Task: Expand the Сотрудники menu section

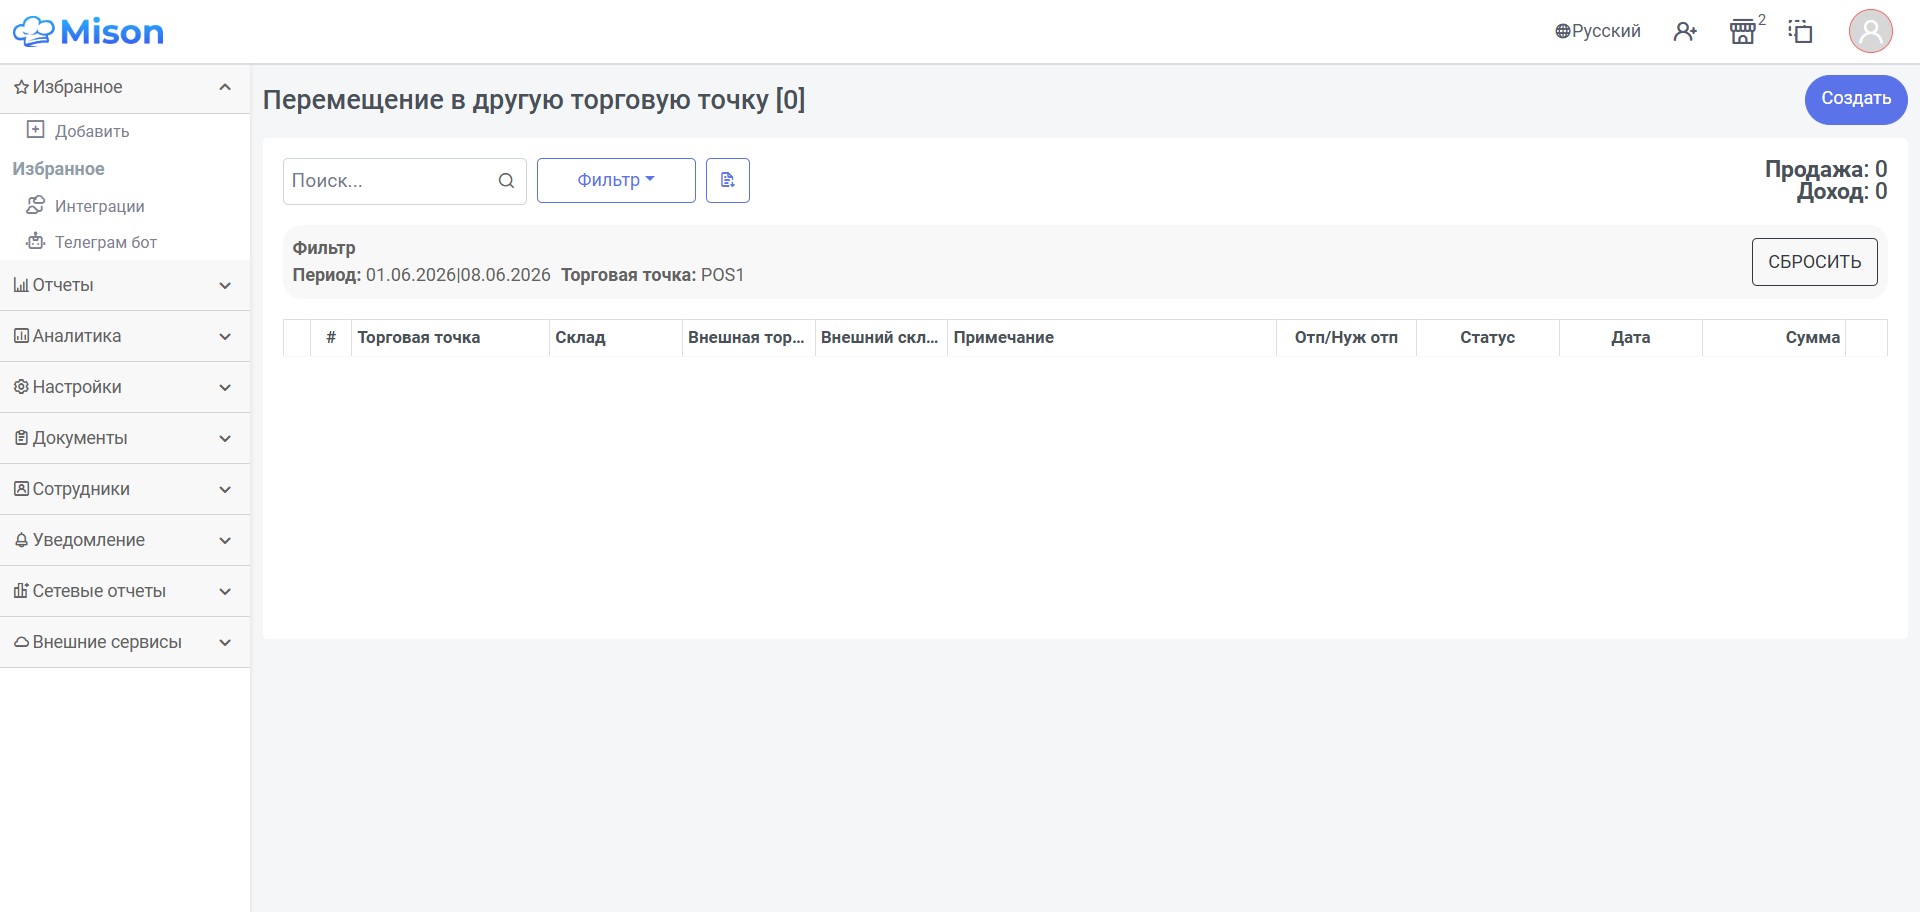Action: (x=125, y=489)
